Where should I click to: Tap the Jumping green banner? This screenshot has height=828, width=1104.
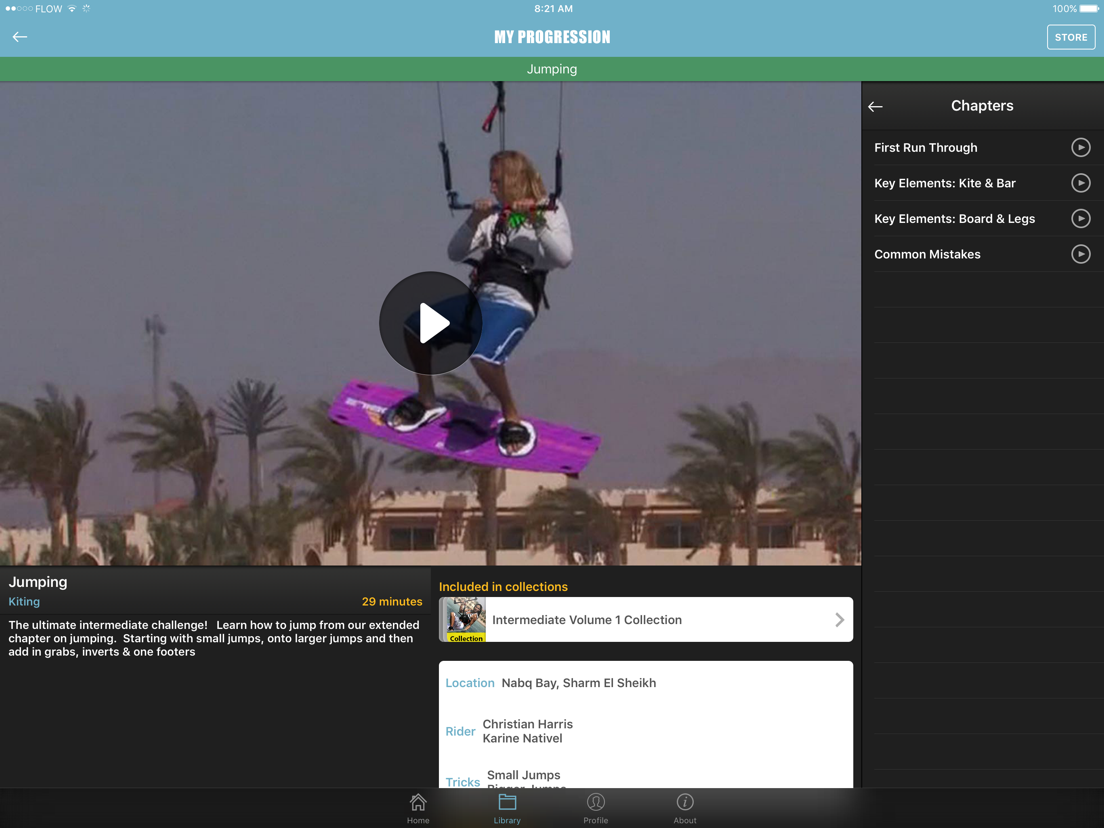pos(552,69)
